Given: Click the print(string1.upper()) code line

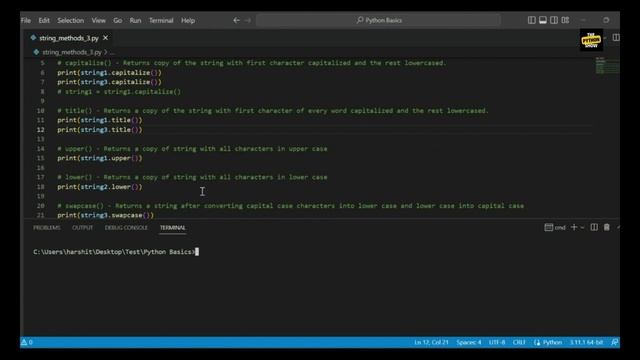Looking at the screenshot, I should point(100,158).
